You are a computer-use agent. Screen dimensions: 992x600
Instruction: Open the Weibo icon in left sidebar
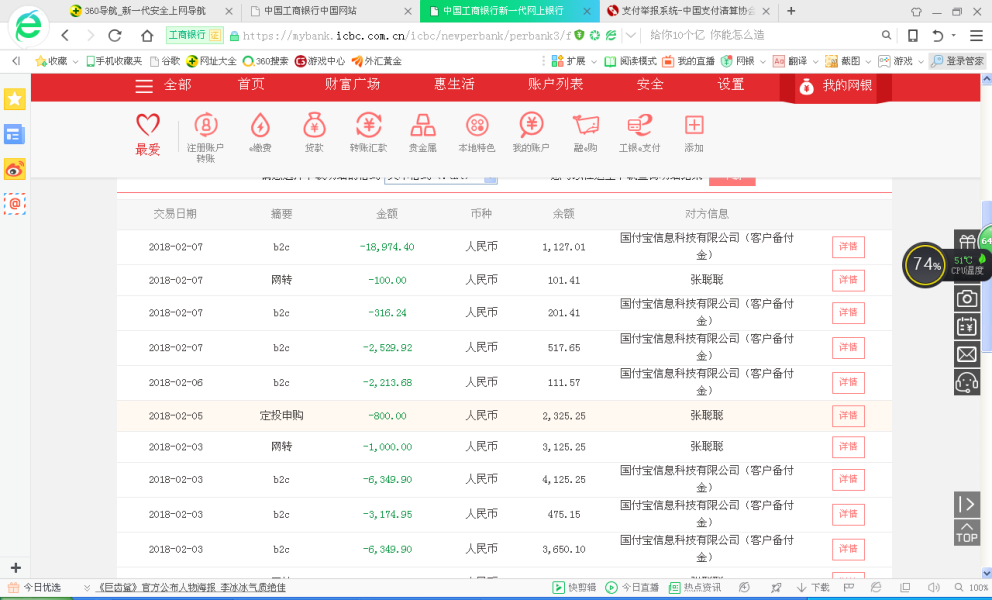click(x=14, y=169)
